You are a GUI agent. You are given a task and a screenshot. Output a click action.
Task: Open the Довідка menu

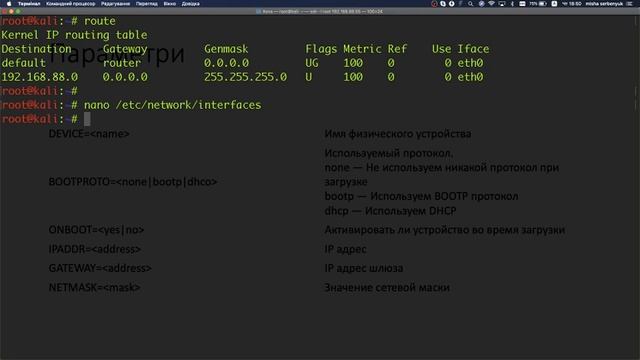coord(191,4)
